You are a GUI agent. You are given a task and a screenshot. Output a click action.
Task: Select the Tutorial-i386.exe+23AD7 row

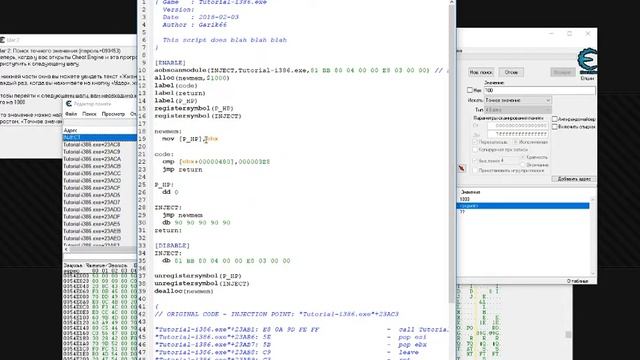coord(100,202)
